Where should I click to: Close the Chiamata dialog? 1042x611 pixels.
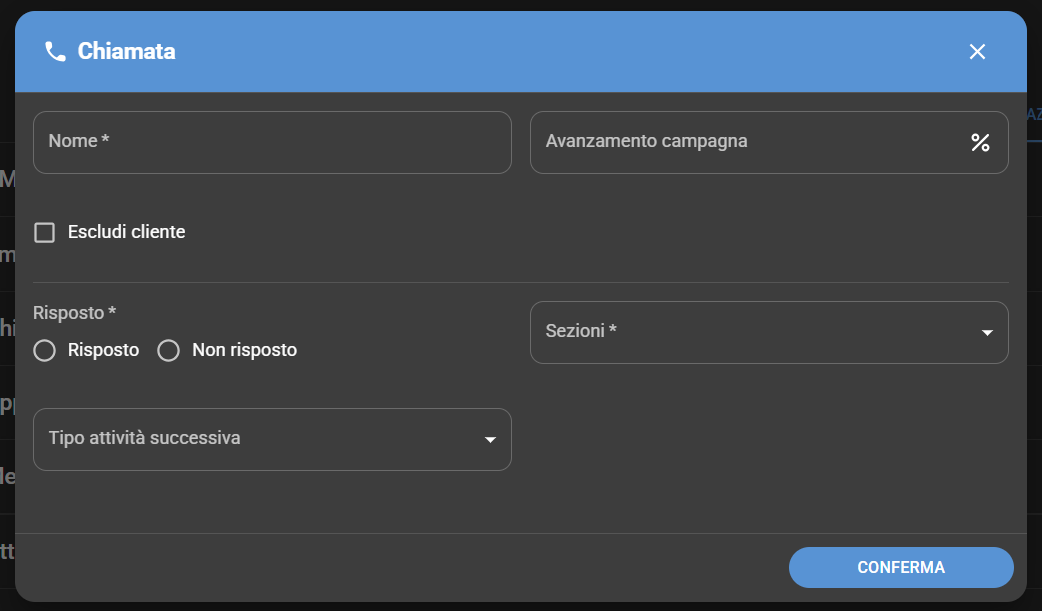pos(977,52)
